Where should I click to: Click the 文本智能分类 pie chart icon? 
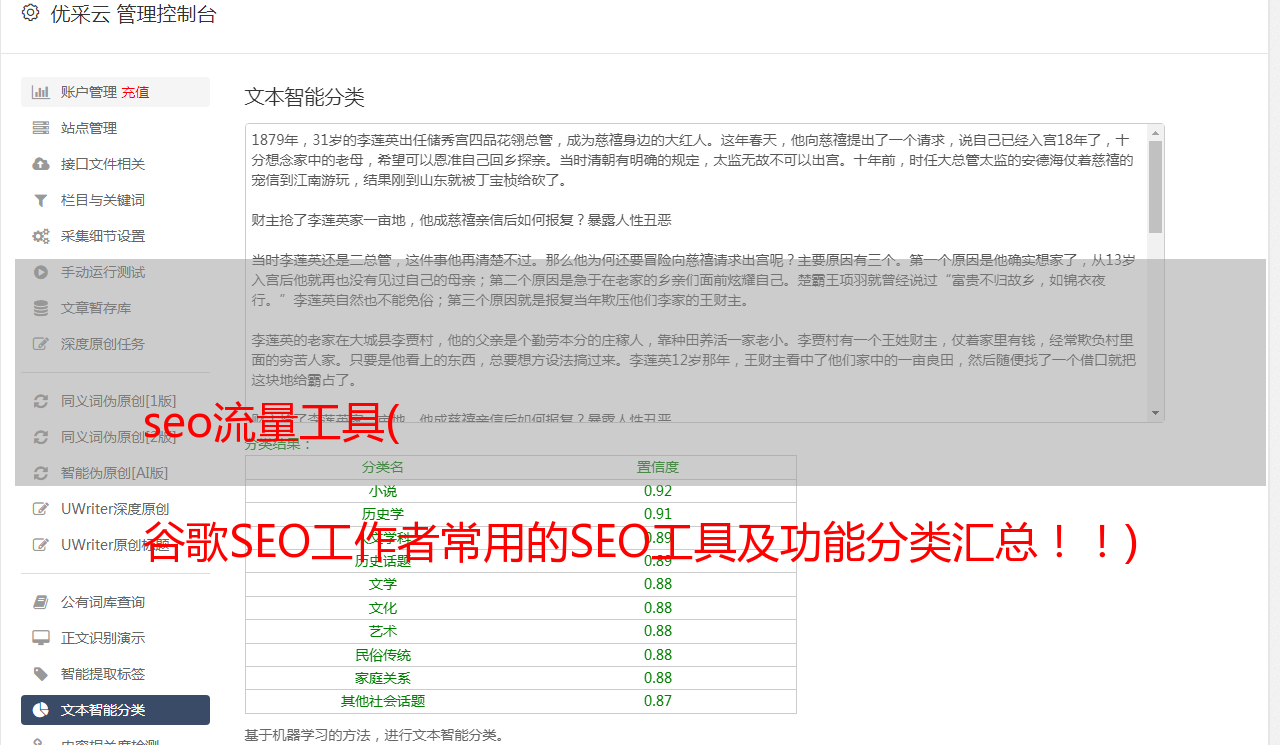click(41, 710)
